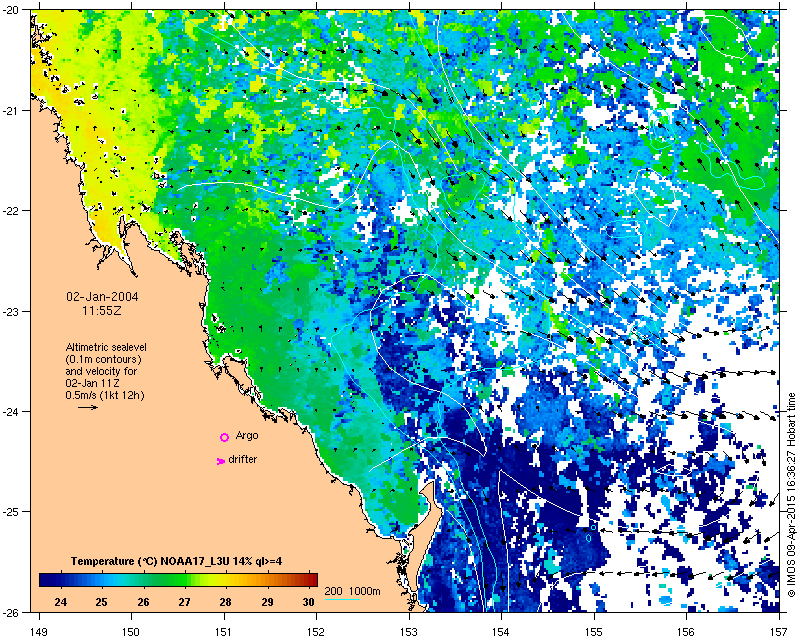Click the magenta drifter legend marker
This screenshot has height=640, width=800.
point(221,461)
